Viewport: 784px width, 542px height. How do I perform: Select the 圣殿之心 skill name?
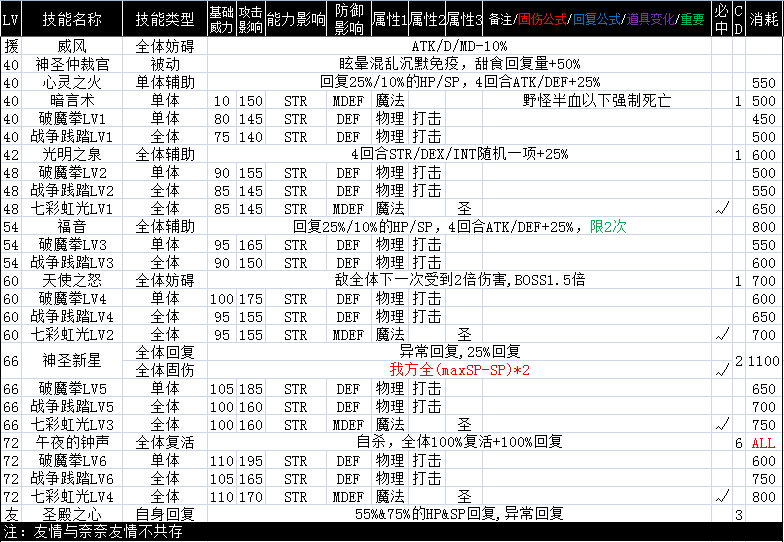[x=72, y=514]
